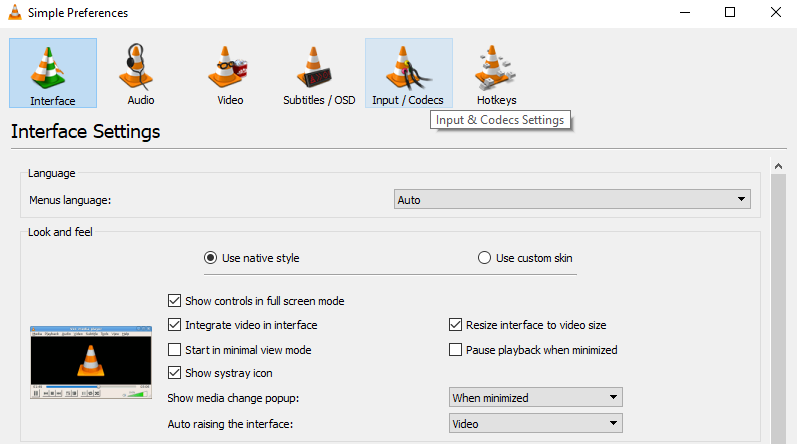797x444 pixels.
Task: Uncheck Show controls in full screen mode
Action: pos(174,301)
